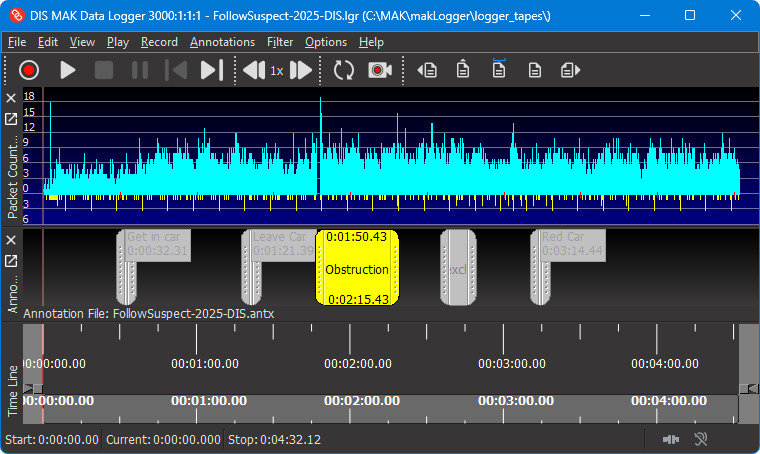760x454 pixels.
Task: Select the yellow Obstruction annotation
Action: click(x=357, y=269)
